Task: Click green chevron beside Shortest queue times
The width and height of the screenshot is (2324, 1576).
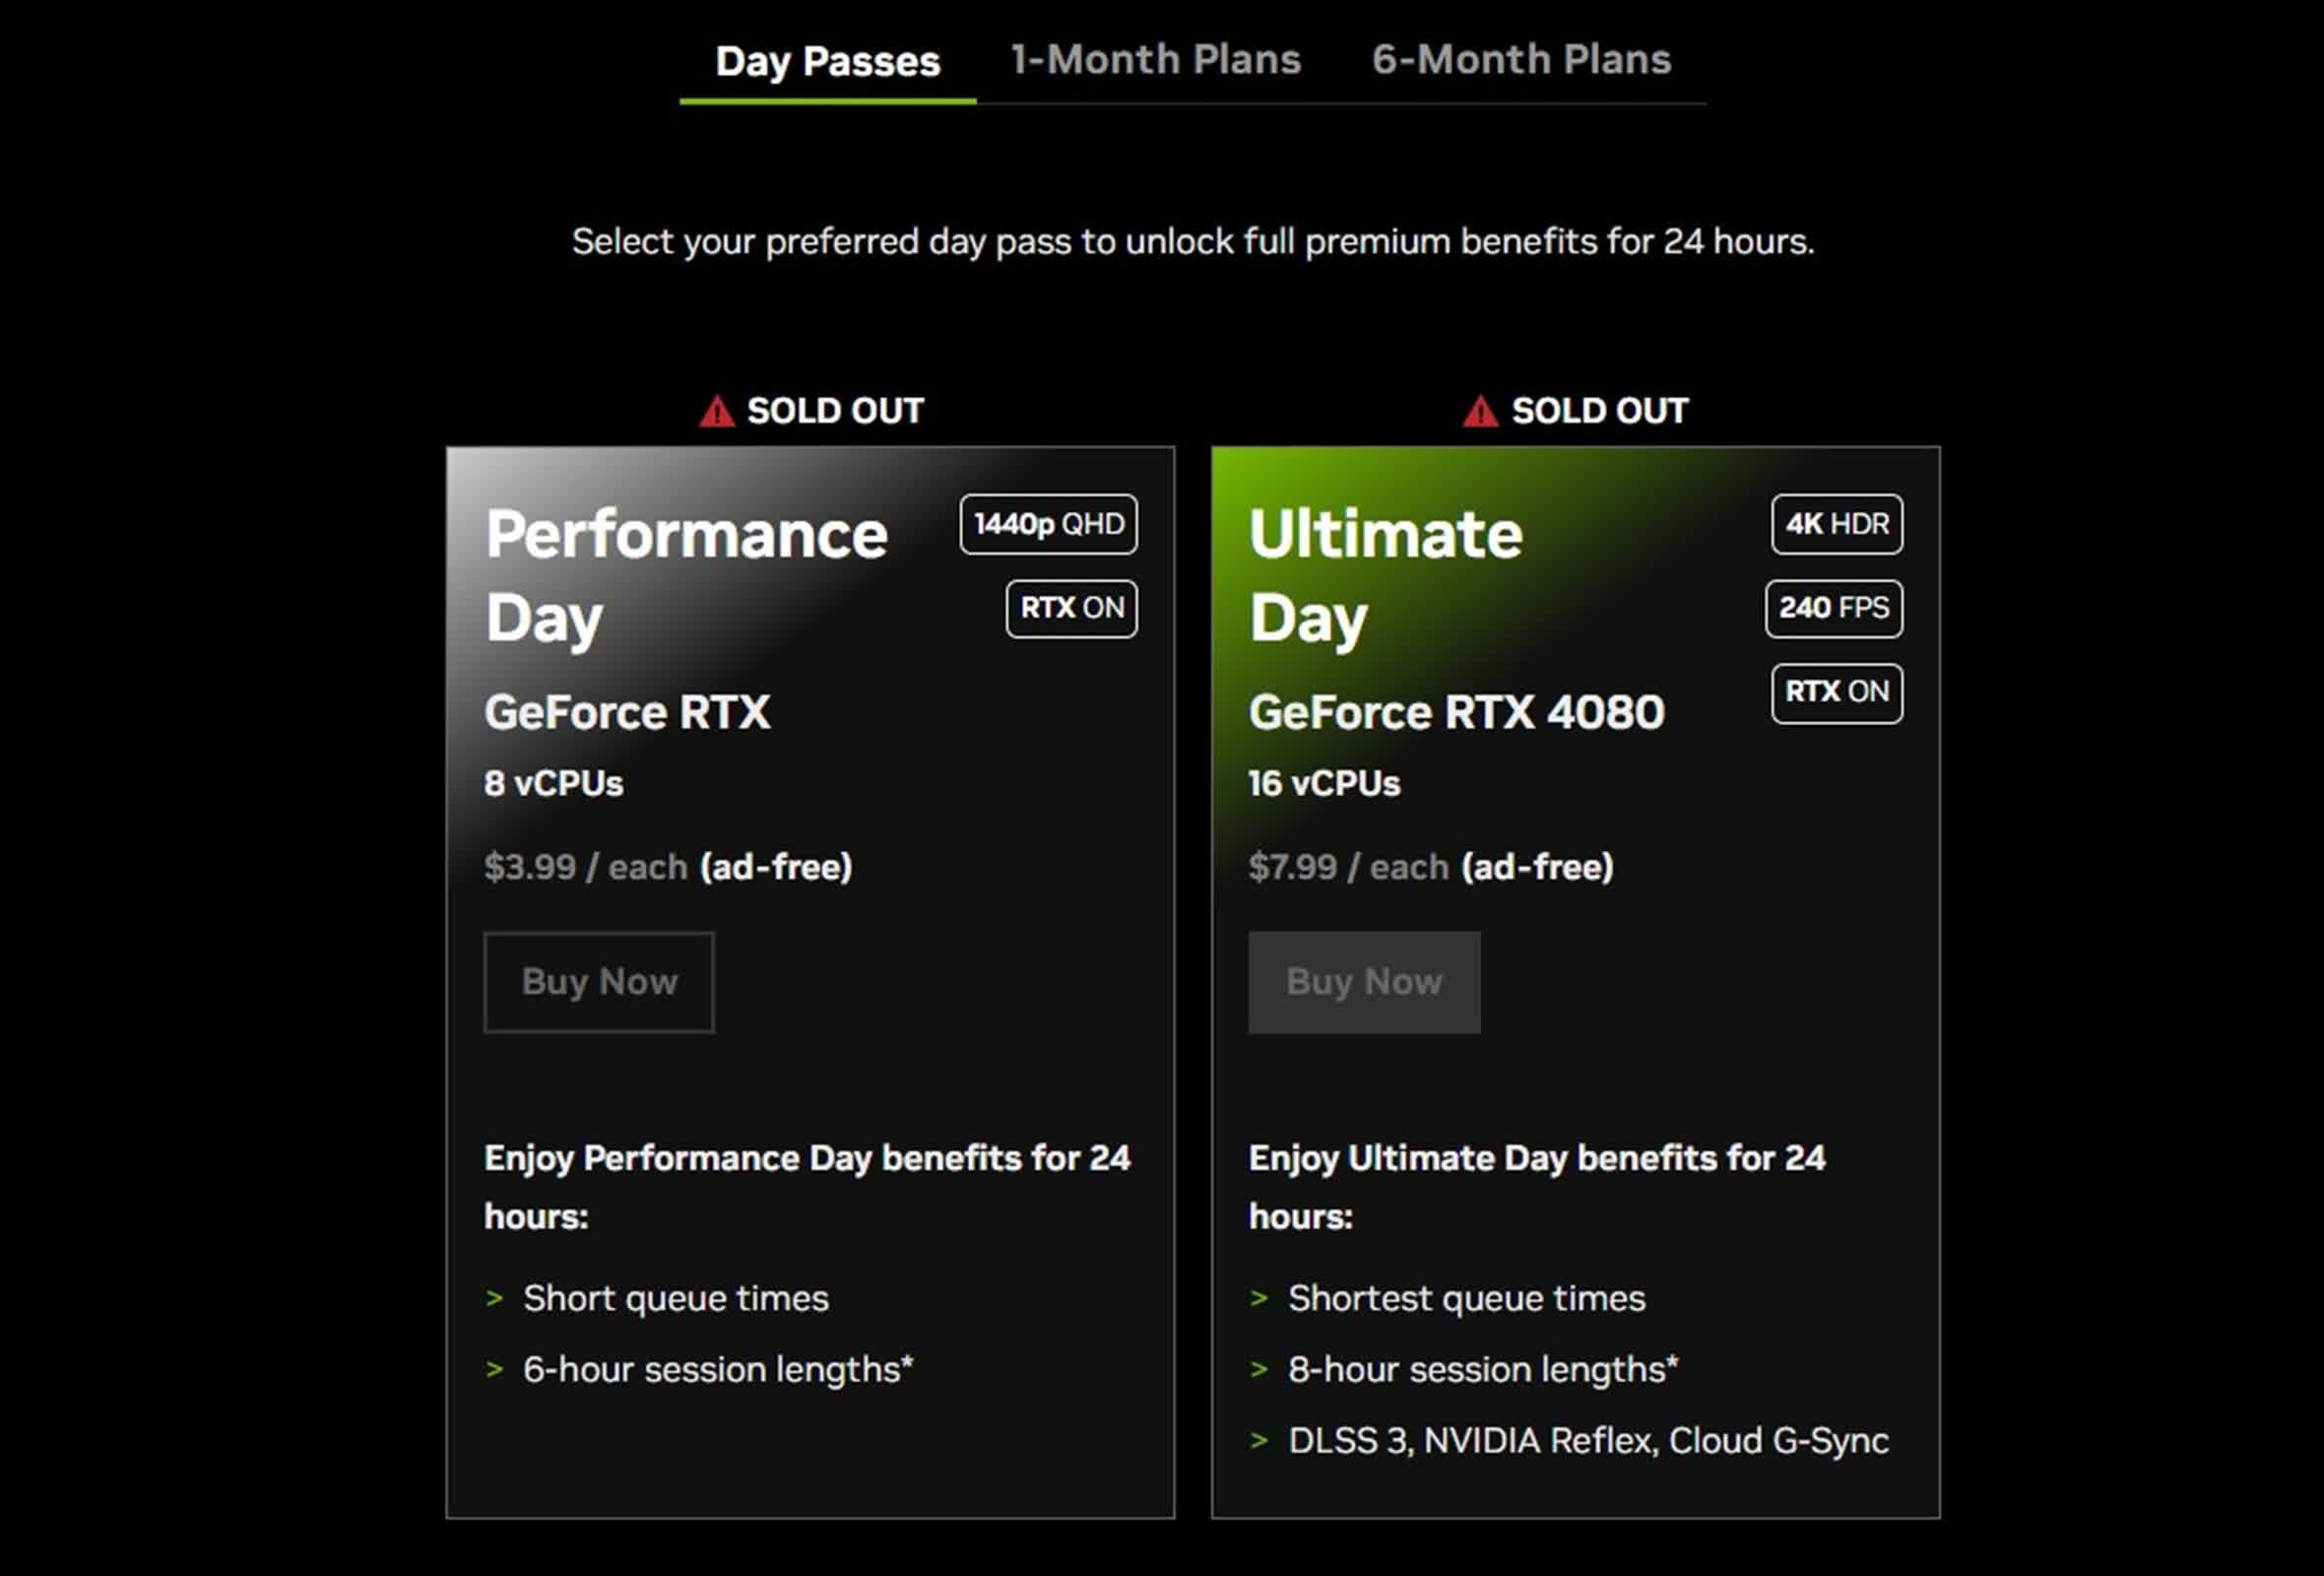Action: tap(1259, 1298)
